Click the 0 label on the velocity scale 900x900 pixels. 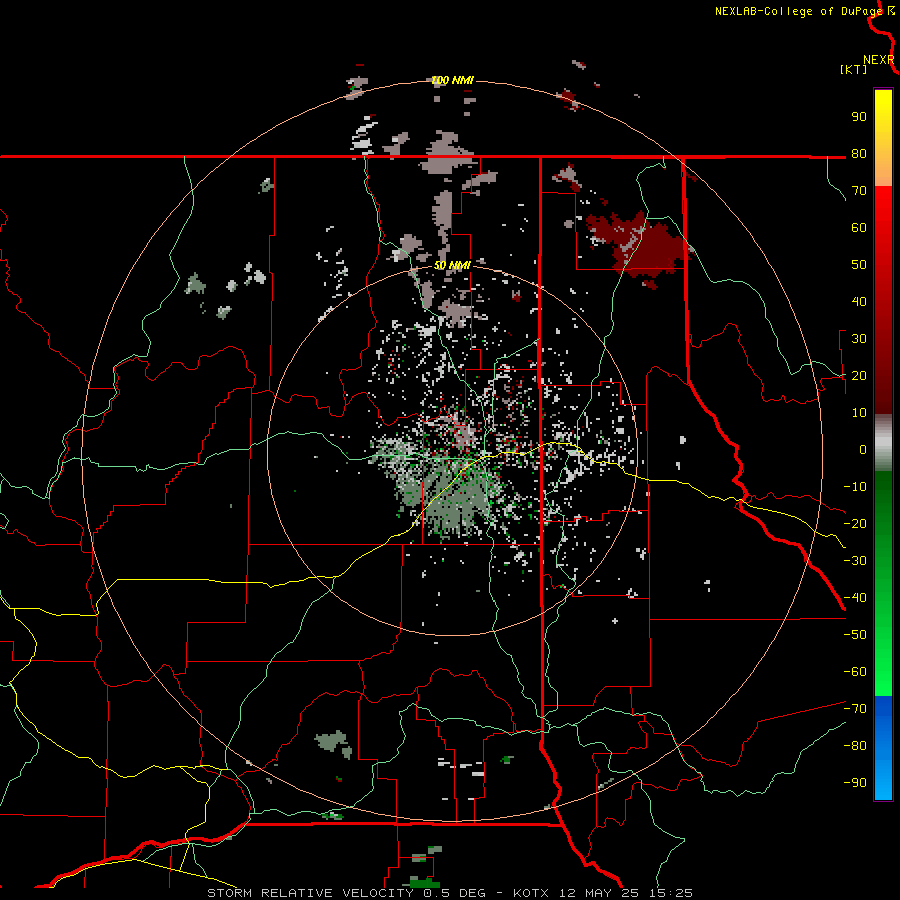863,450
